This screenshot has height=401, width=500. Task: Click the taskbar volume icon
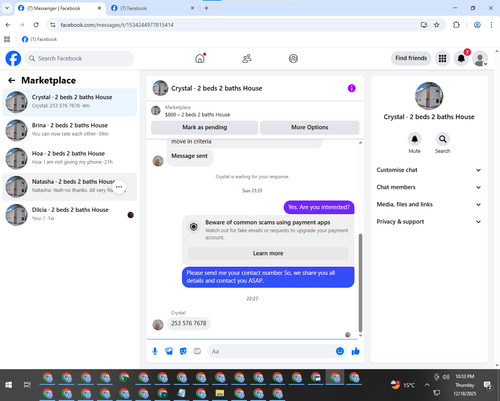(446, 377)
